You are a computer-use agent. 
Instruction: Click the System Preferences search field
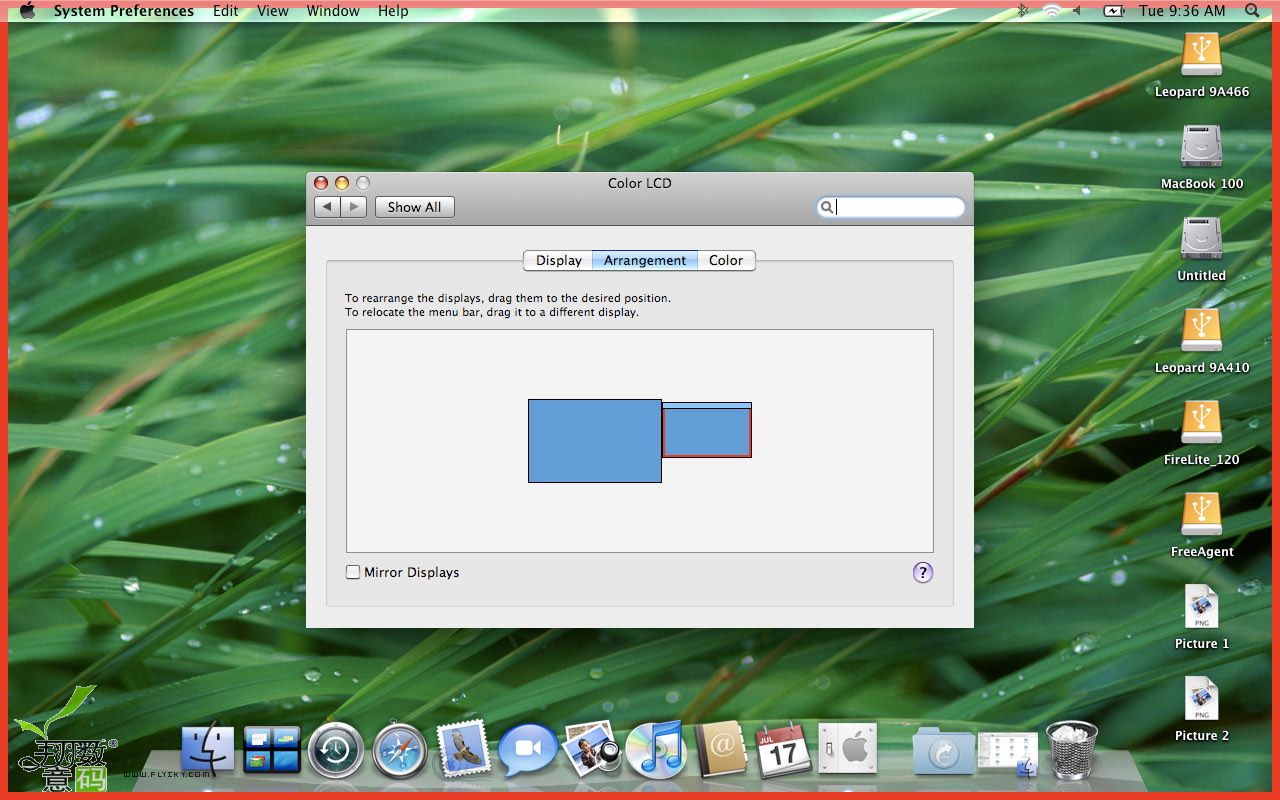coord(898,207)
